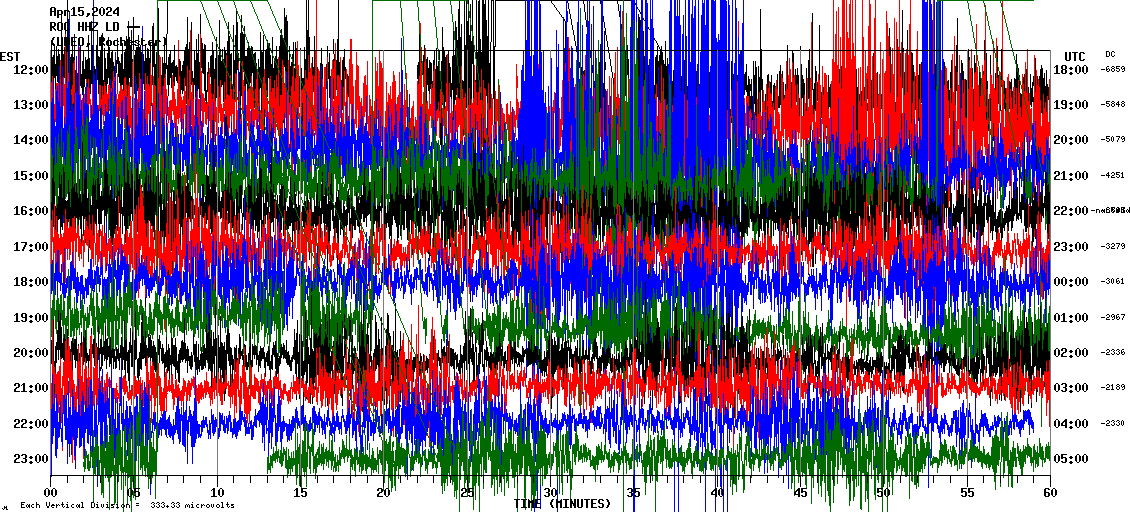The width and height of the screenshot is (1130, 519).
Task: Select the 'UTC' axis header
Action: [1075, 57]
